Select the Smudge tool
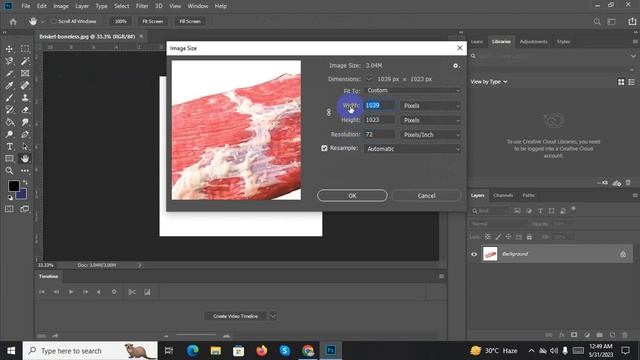Viewport: 640px width, 360px height. [25, 122]
